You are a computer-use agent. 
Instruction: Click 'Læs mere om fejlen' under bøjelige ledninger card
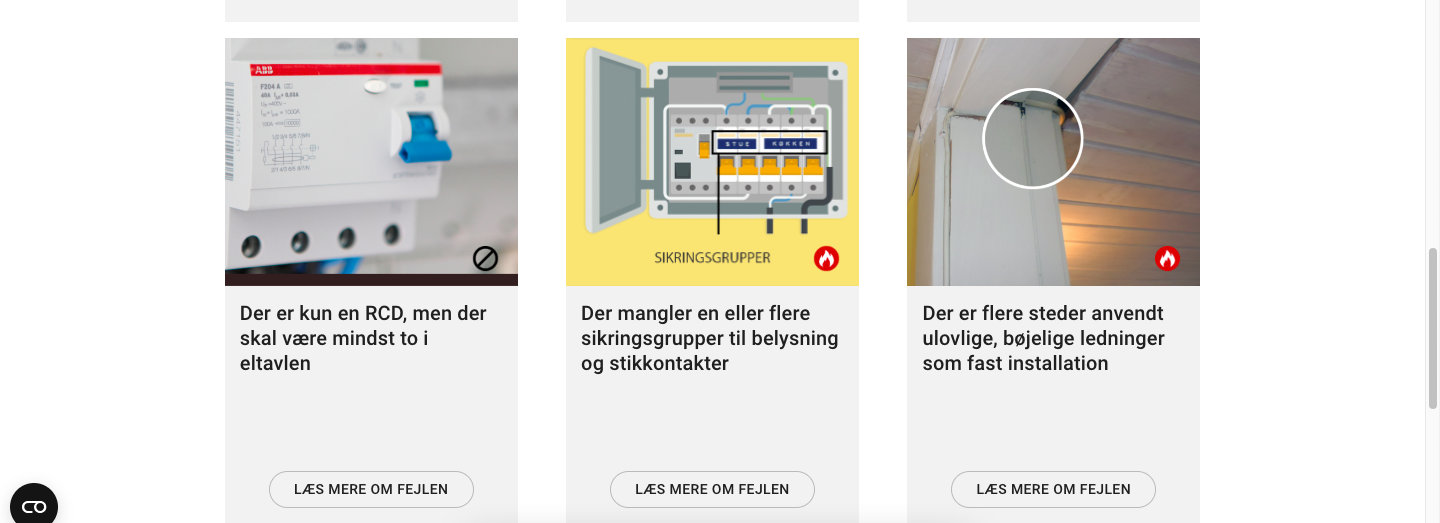(x=1053, y=489)
